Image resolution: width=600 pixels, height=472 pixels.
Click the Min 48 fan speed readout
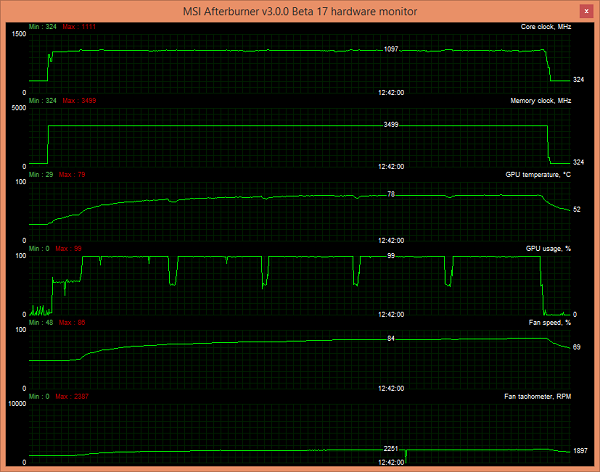tap(41, 322)
